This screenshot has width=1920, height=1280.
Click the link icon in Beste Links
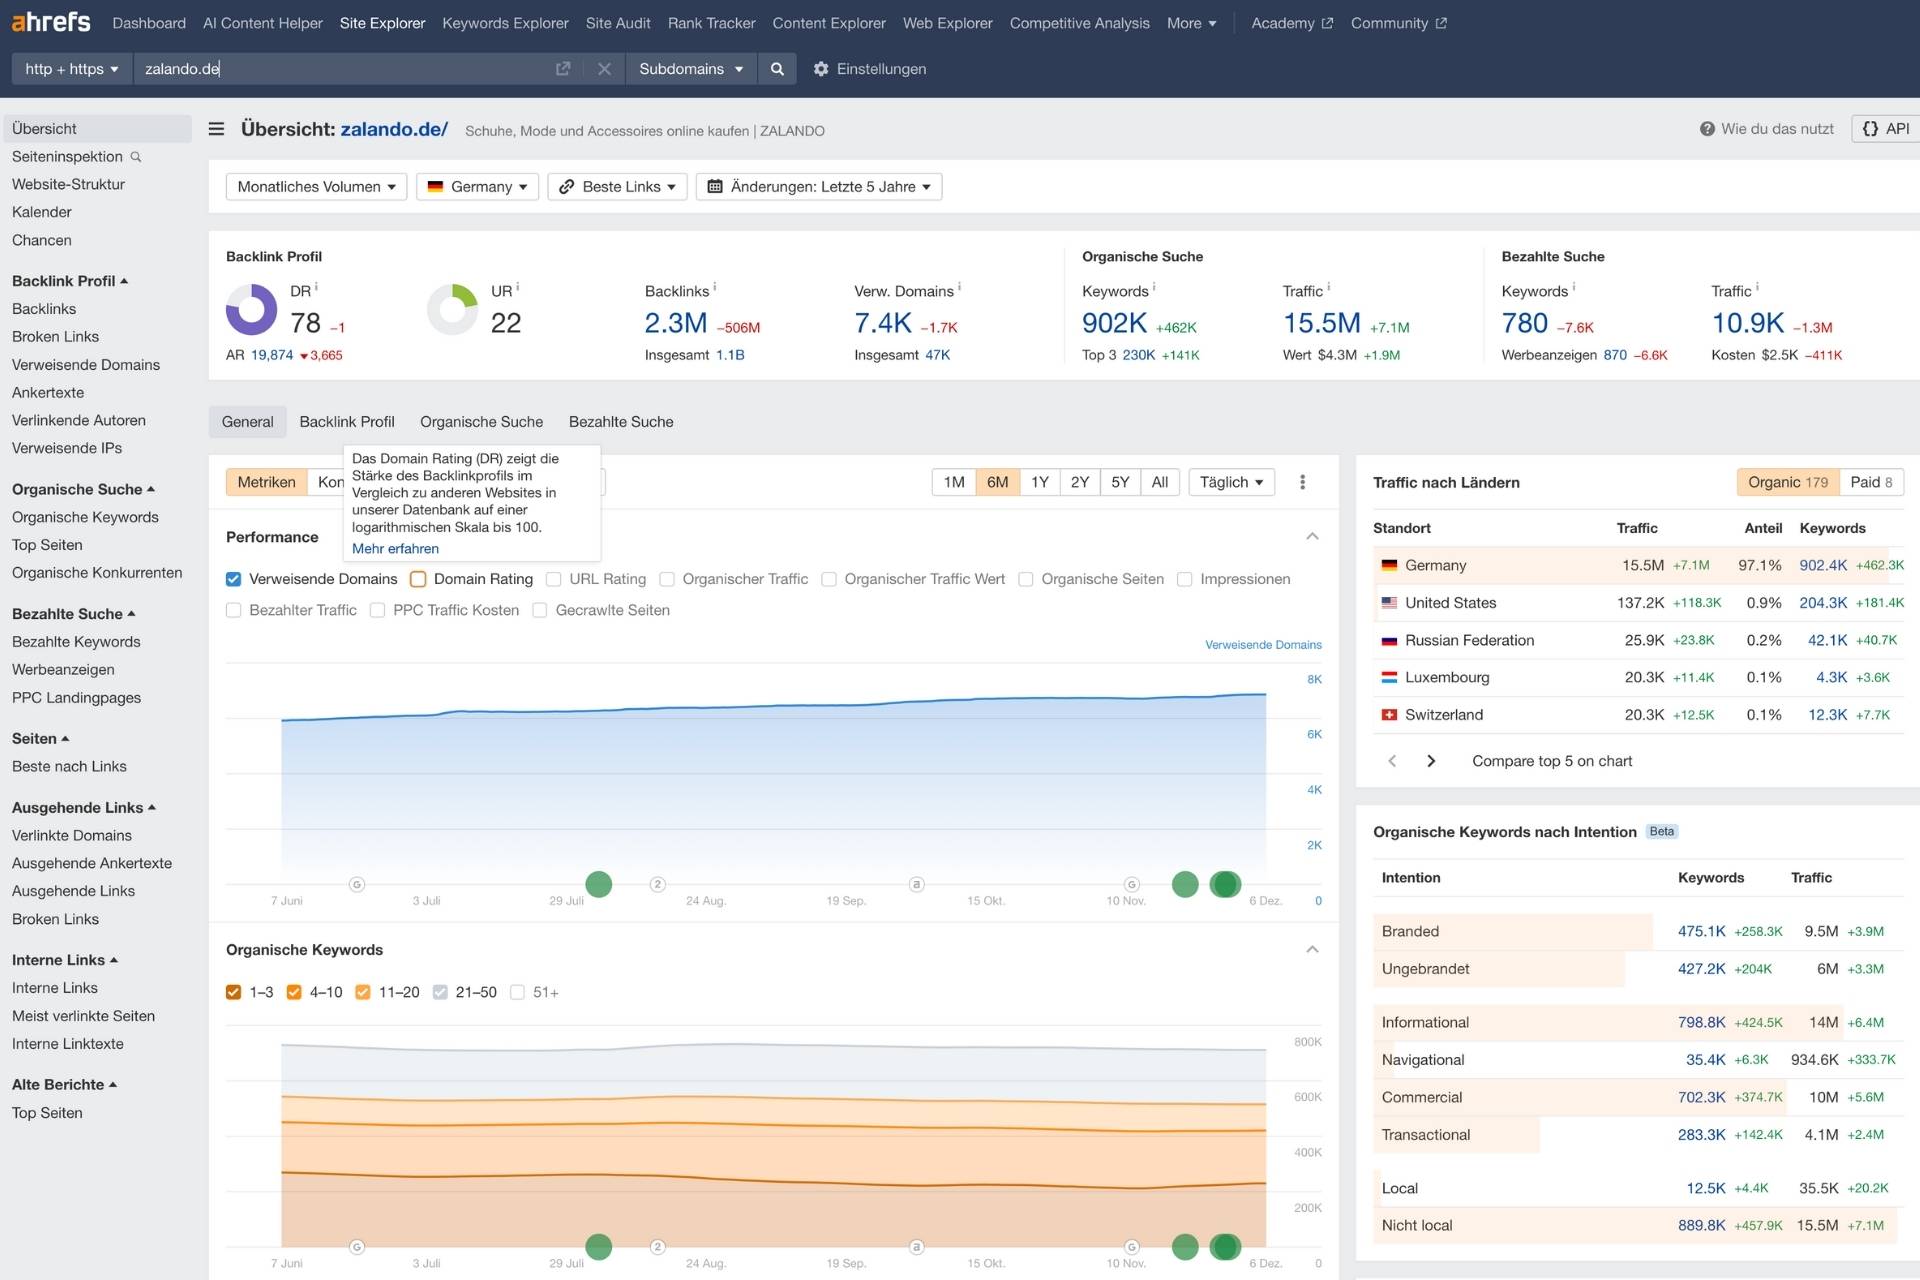coord(566,187)
